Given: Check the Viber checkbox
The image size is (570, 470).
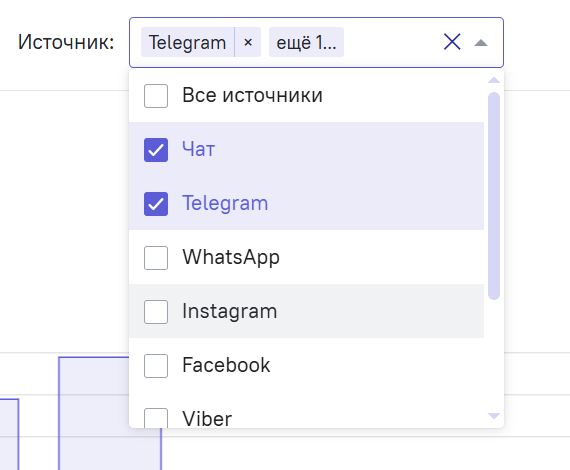Looking at the screenshot, I should pyautogui.click(x=156, y=418).
